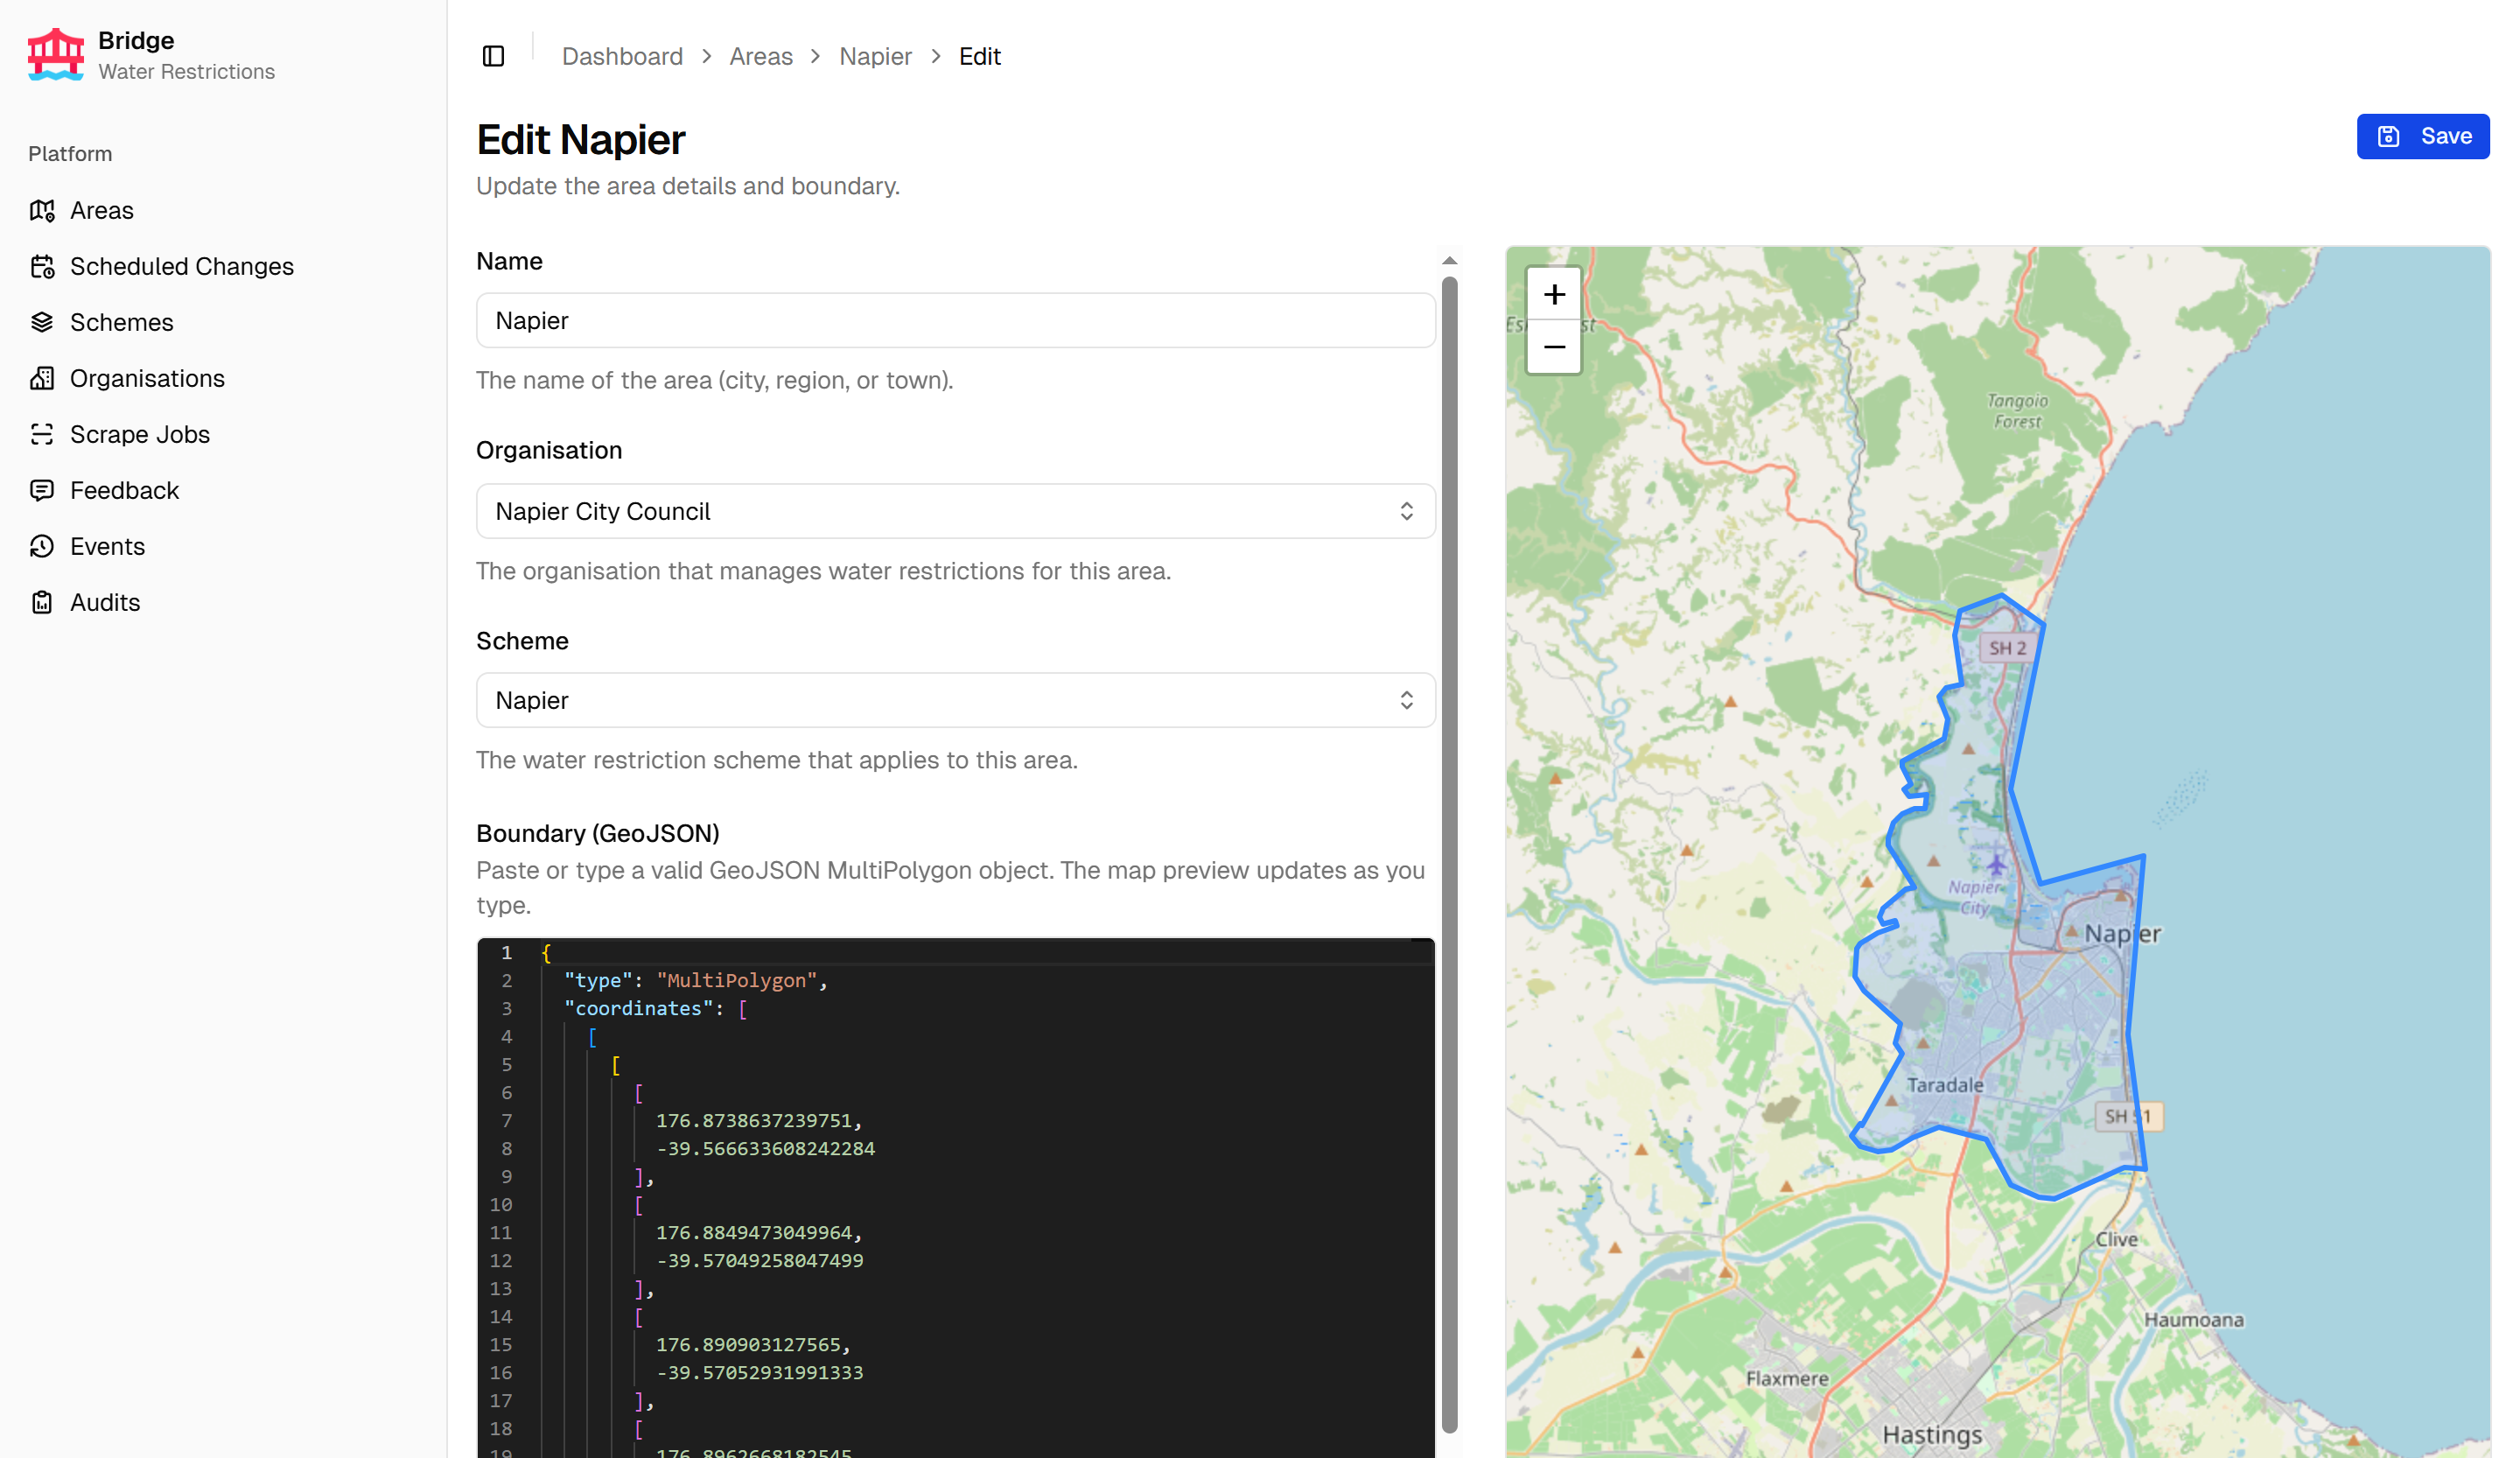Open the Napier breadcrumb link

pos(875,56)
